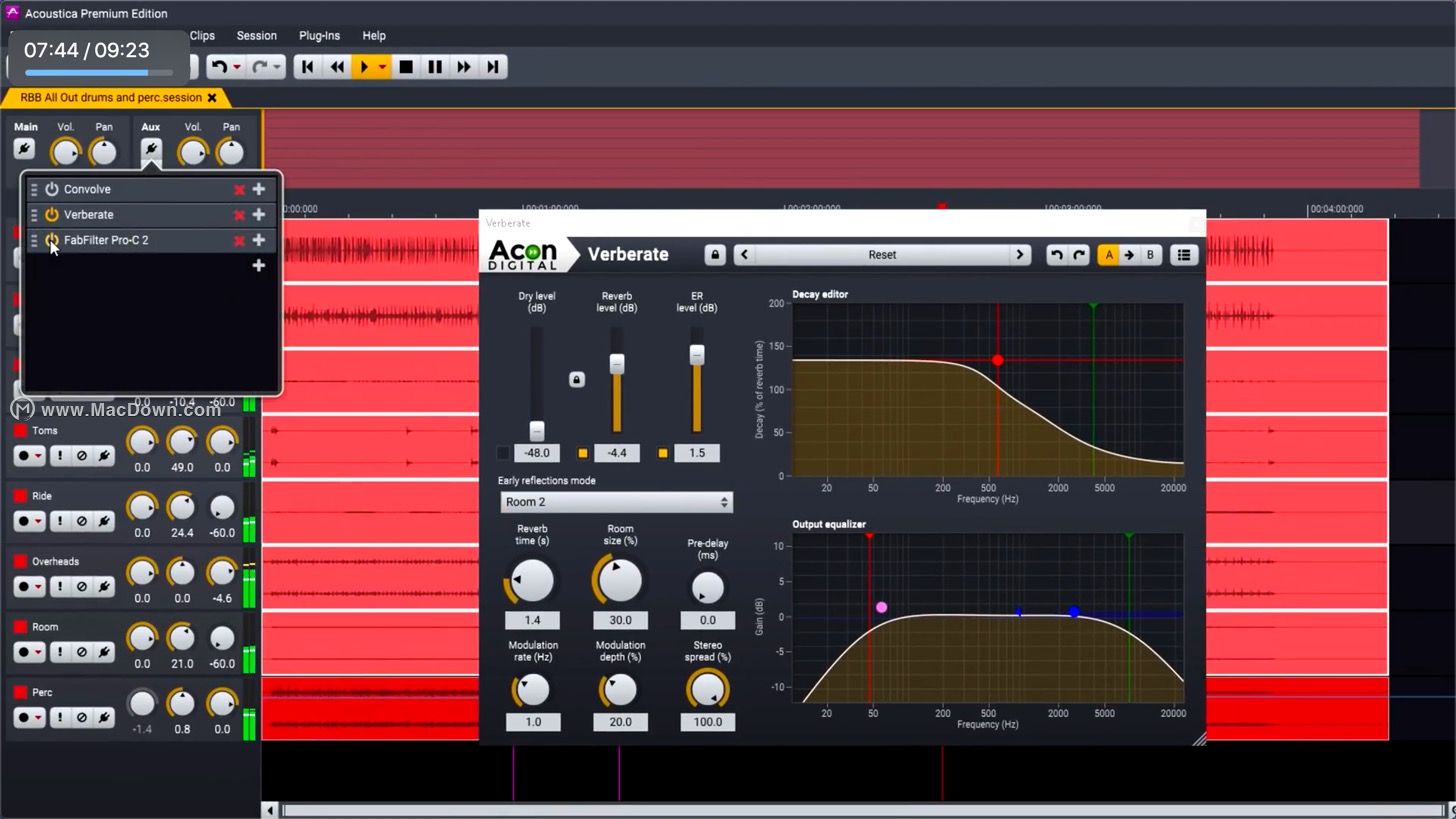Click the rewind transport button

click(337, 67)
